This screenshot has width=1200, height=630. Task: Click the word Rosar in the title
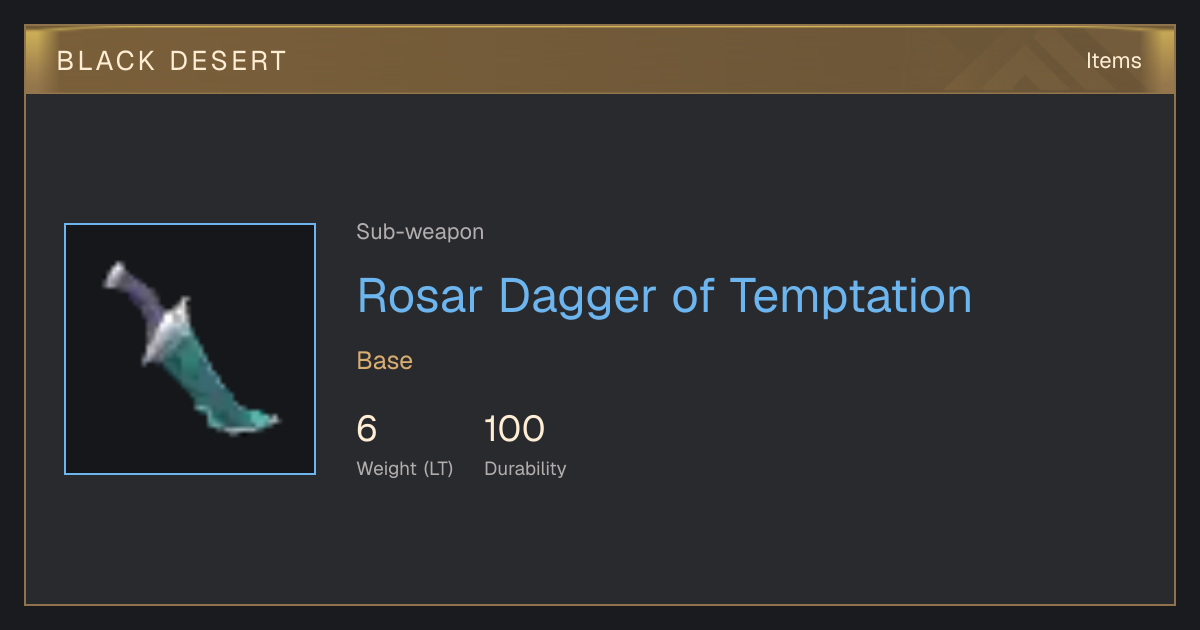click(x=420, y=296)
